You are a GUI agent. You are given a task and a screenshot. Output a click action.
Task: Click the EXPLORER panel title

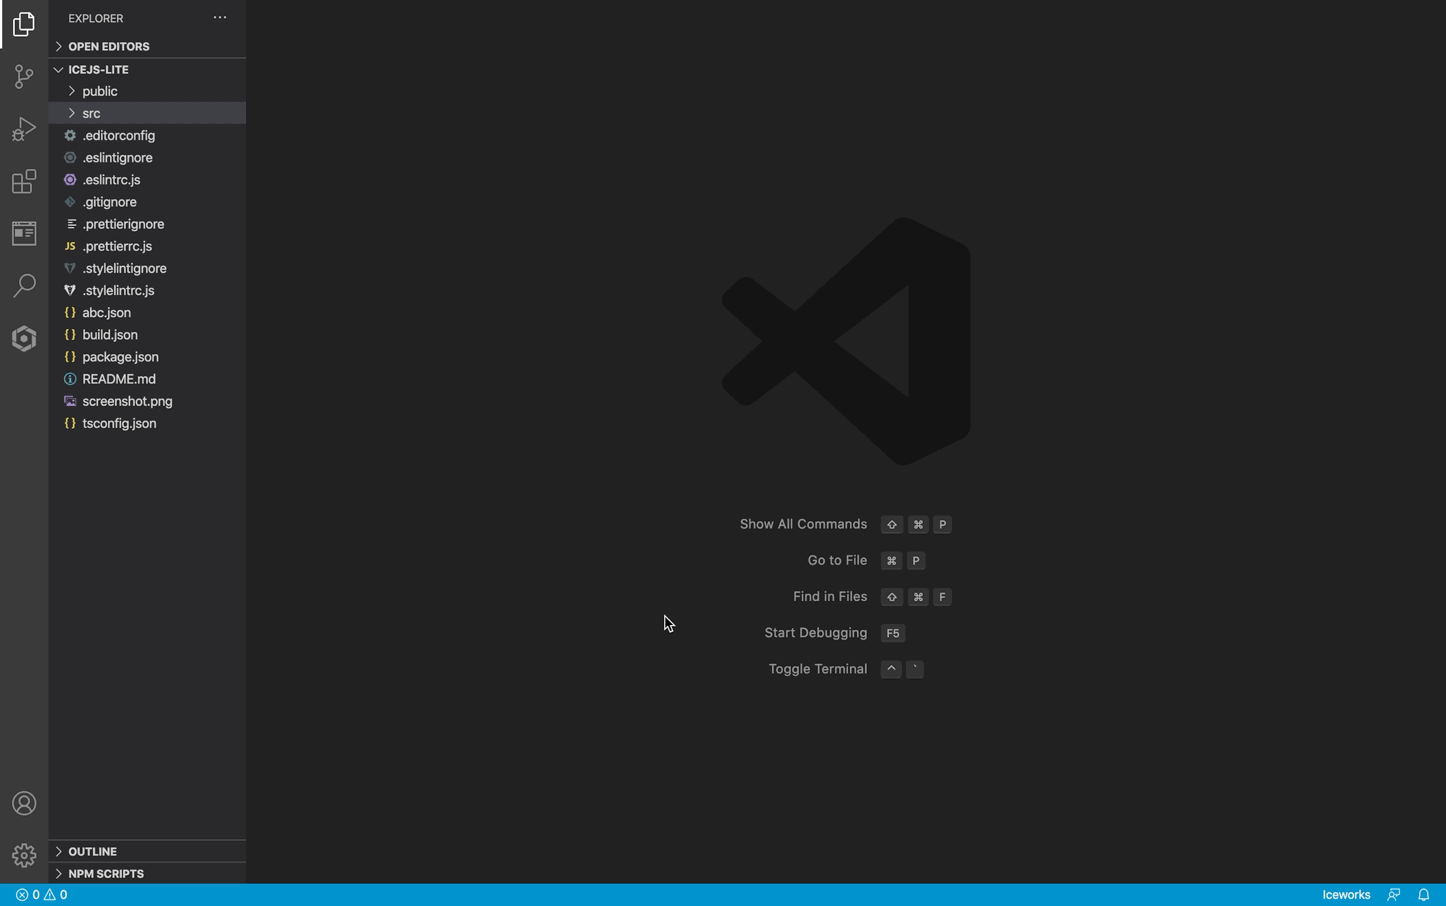tap(96, 18)
